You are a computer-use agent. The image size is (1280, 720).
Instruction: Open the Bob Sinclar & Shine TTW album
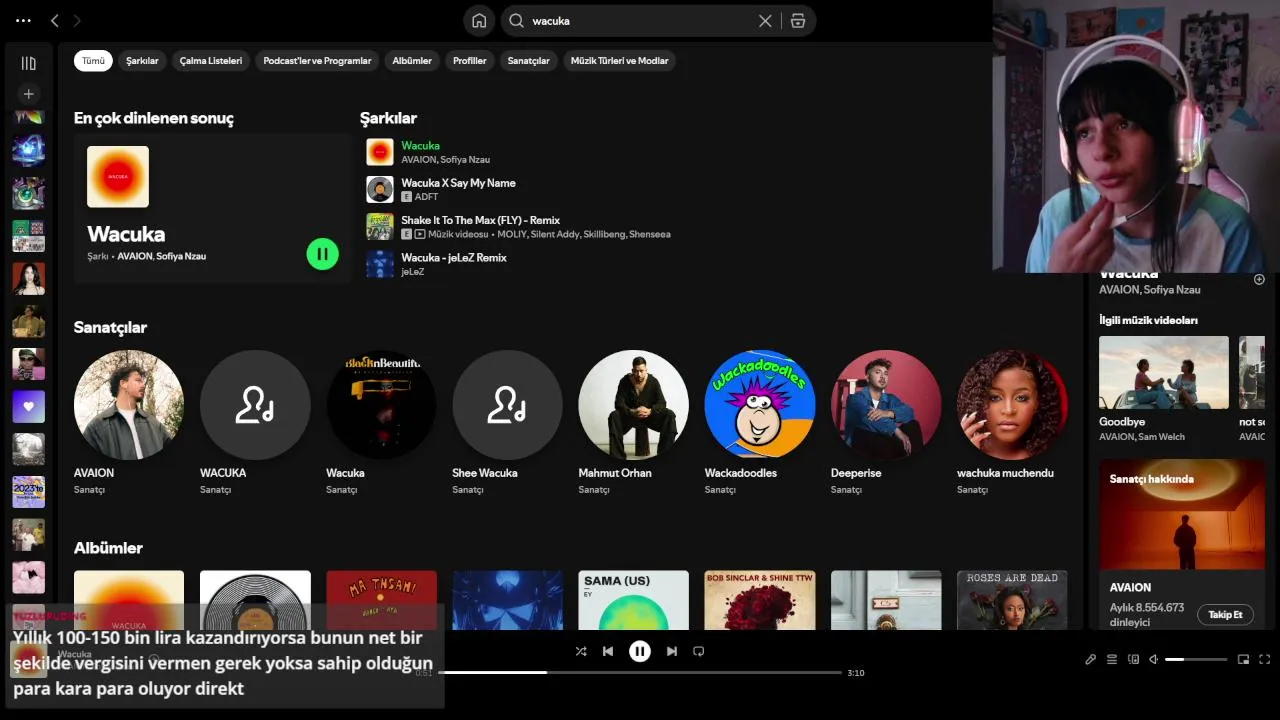(x=759, y=600)
